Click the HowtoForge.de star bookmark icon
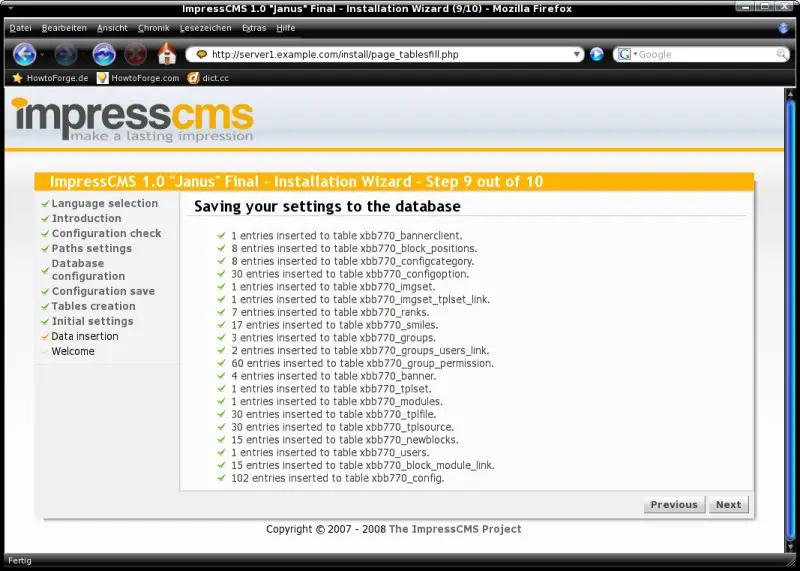 tap(17, 78)
